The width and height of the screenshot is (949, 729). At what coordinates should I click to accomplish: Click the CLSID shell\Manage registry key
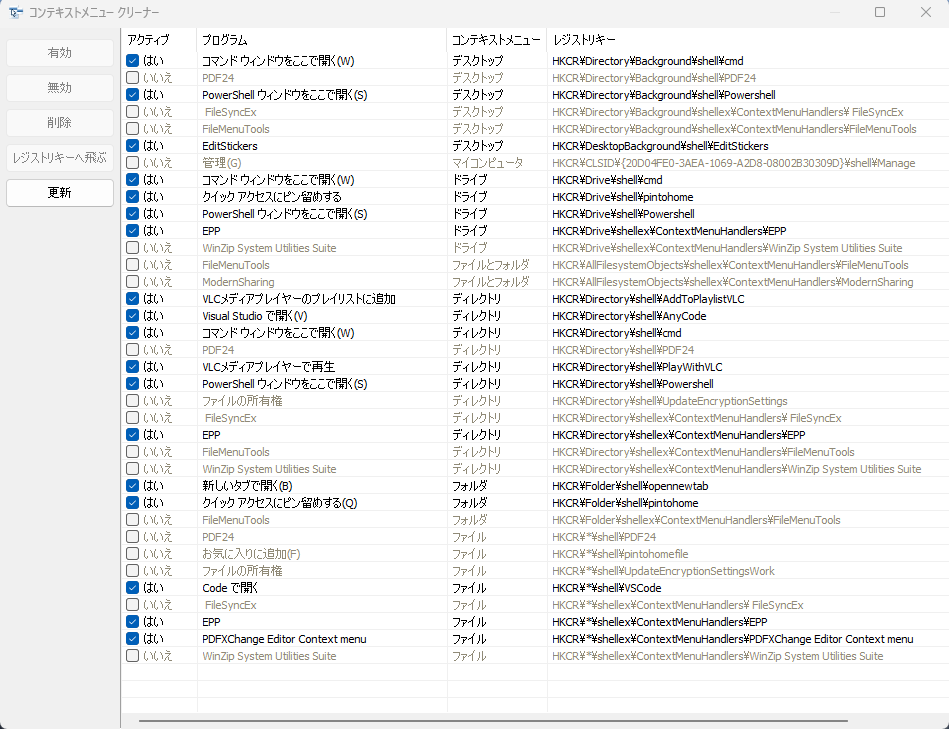734,163
